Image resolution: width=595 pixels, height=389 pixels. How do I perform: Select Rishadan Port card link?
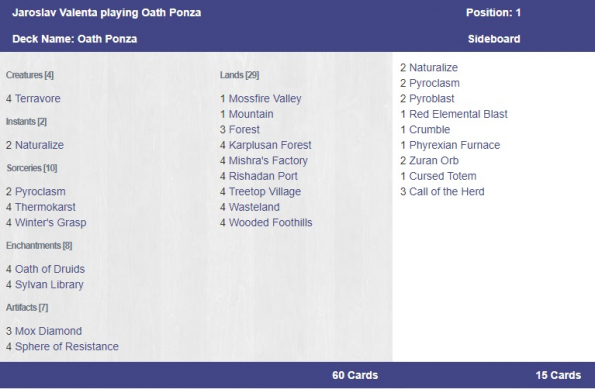263,176
